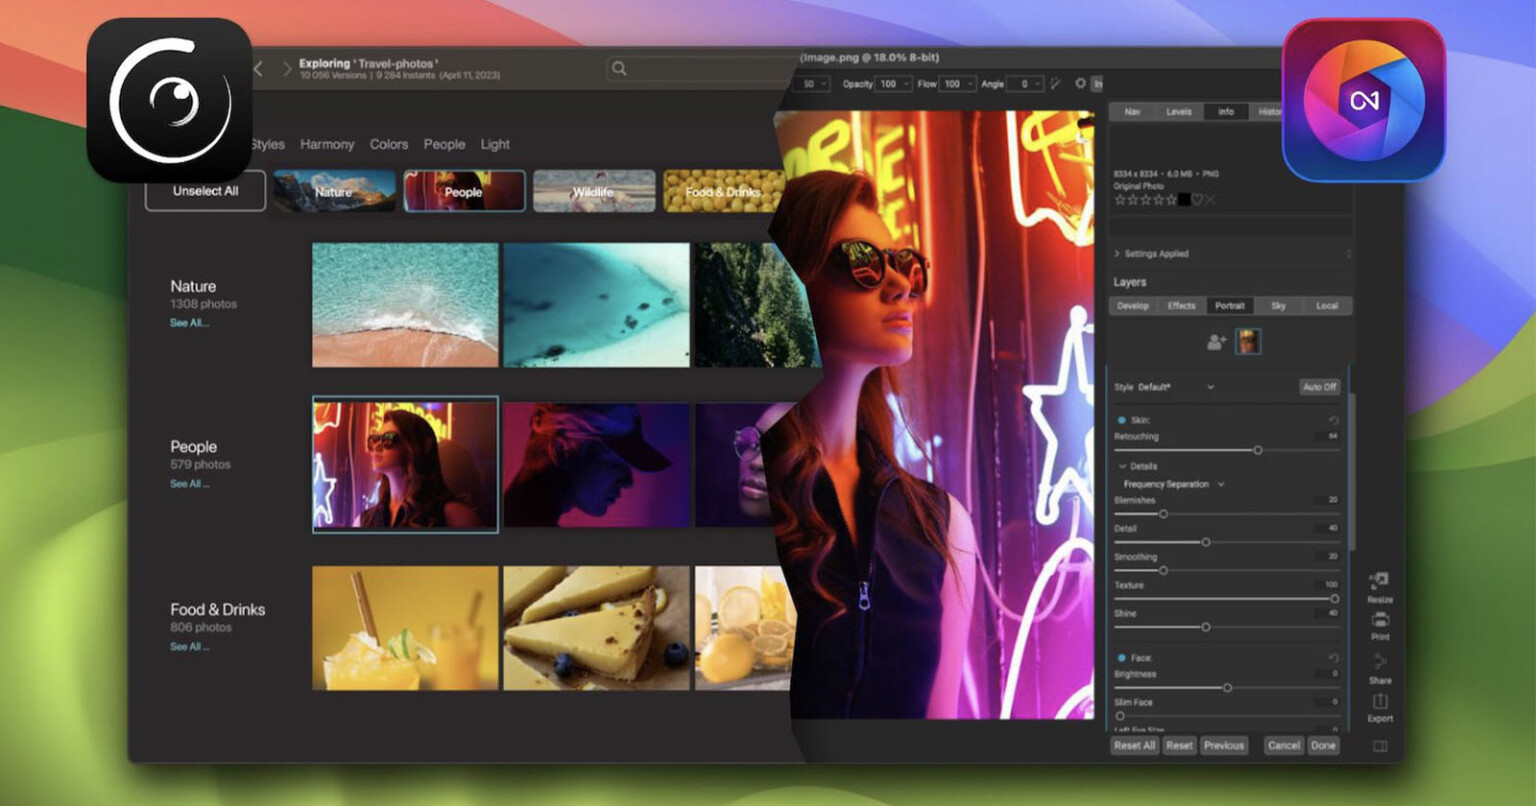Screen dimensions: 1536x806
Task: Click the forward arrow next to Exploring
Action: click(x=287, y=69)
